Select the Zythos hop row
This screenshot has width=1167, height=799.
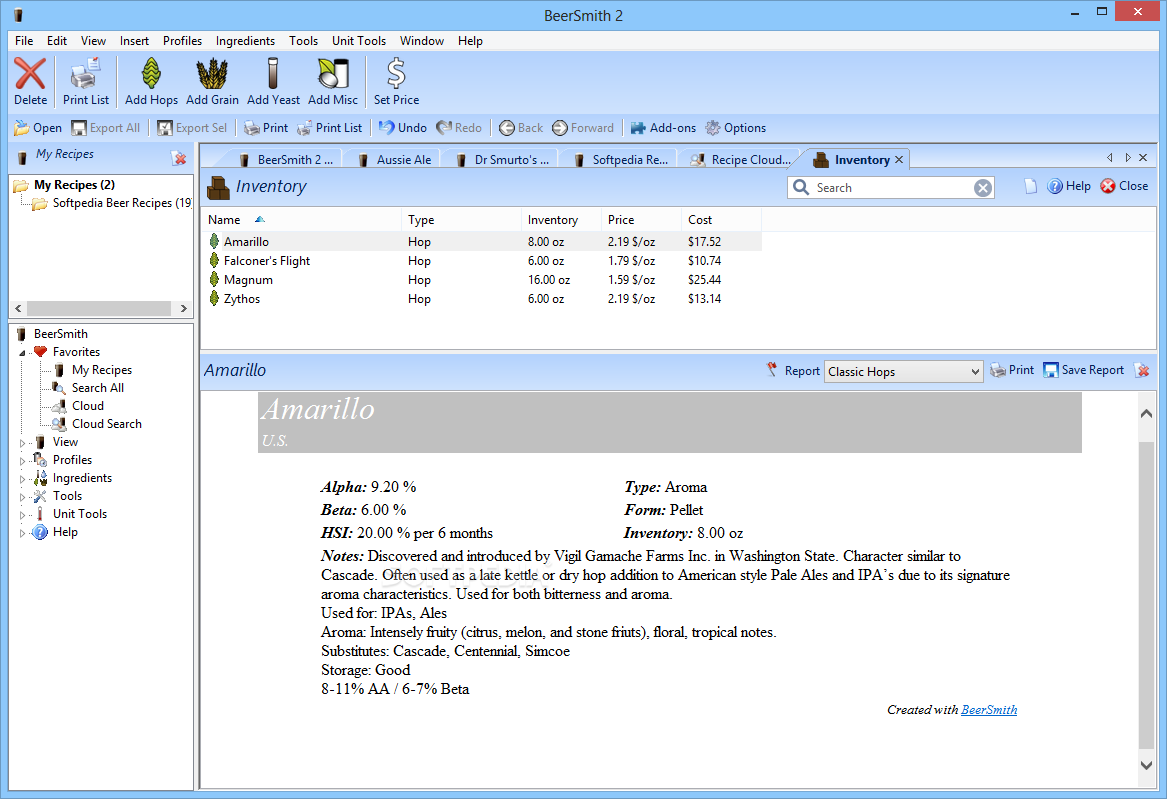484,299
